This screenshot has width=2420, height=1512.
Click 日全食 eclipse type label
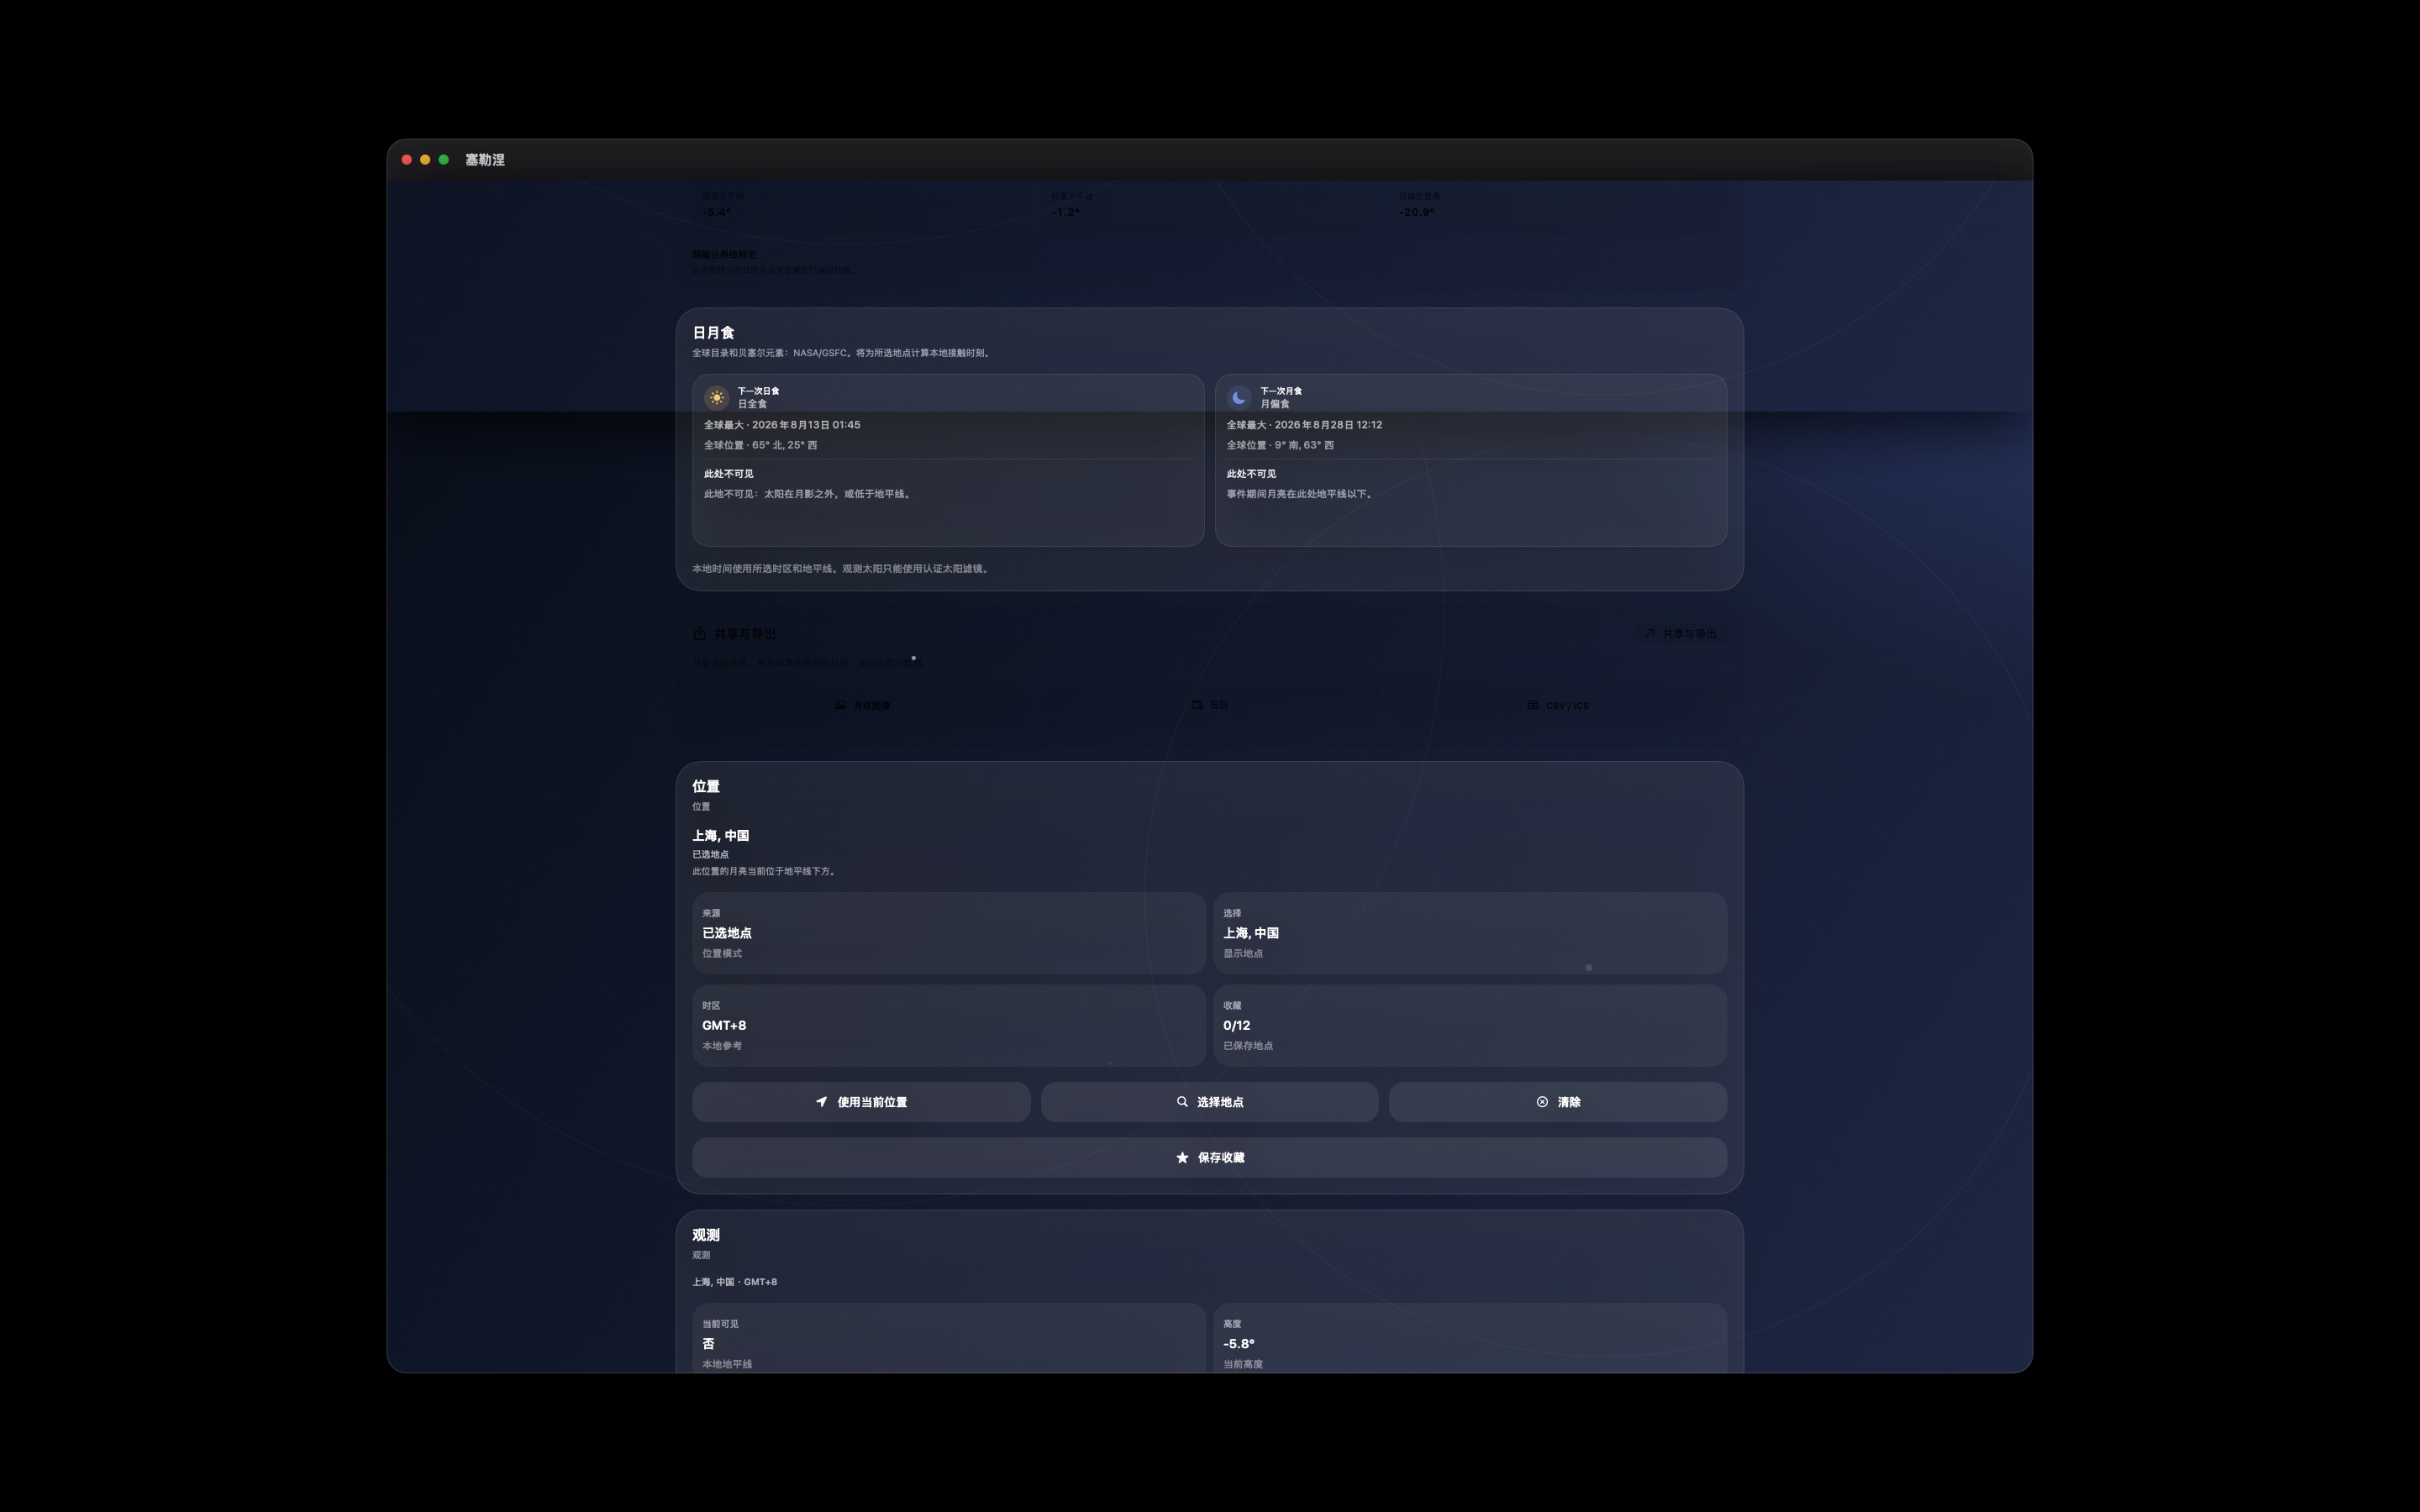click(x=752, y=404)
